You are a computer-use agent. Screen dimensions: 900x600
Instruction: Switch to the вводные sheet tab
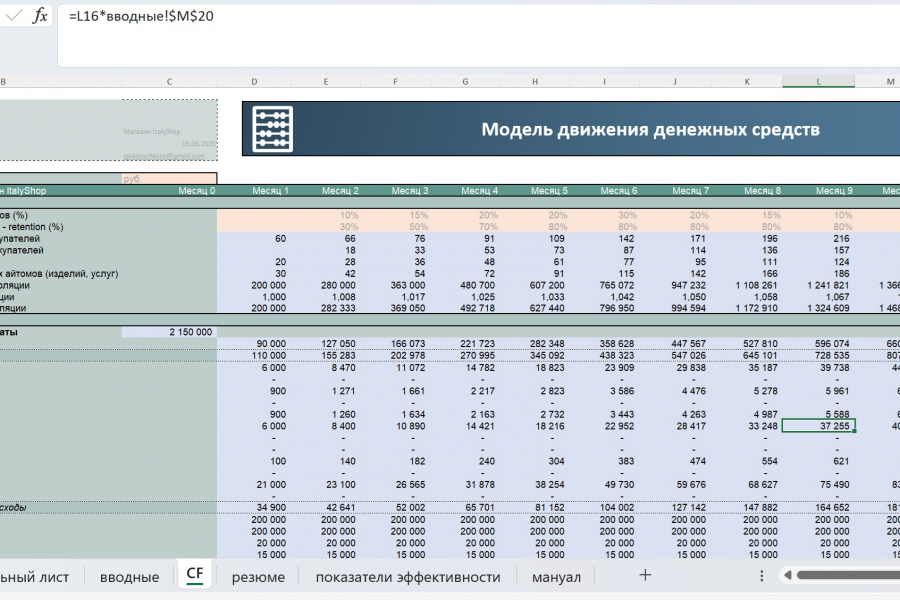pyautogui.click(x=129, y=577)
